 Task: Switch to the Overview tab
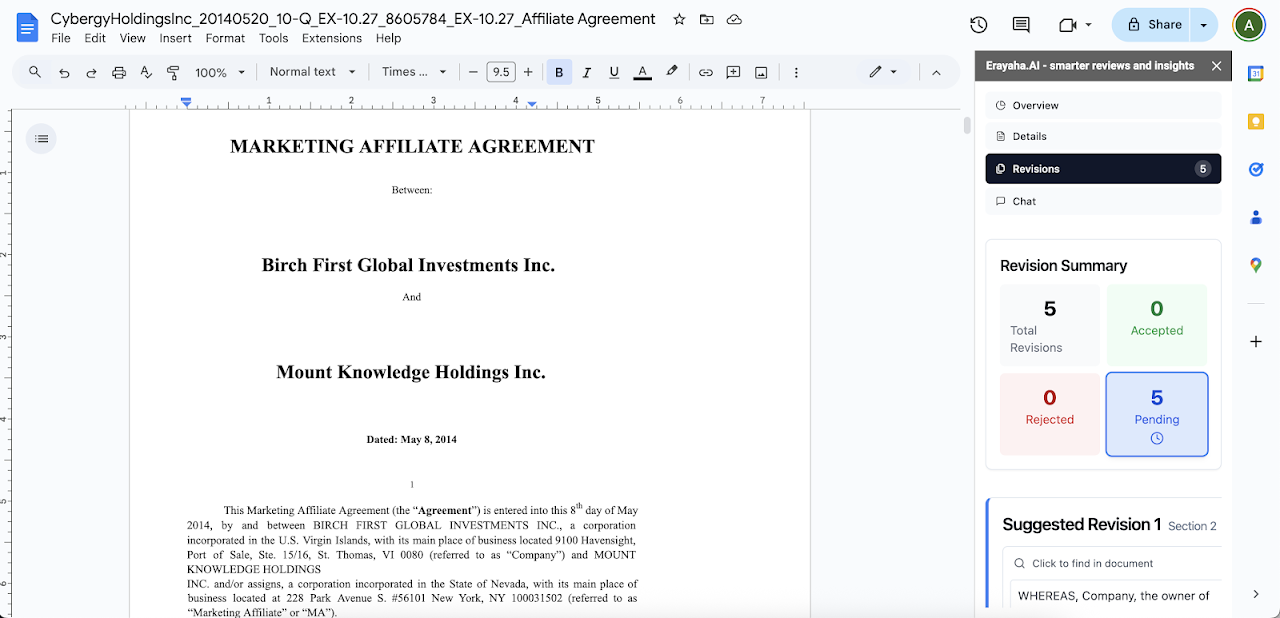1103,105
